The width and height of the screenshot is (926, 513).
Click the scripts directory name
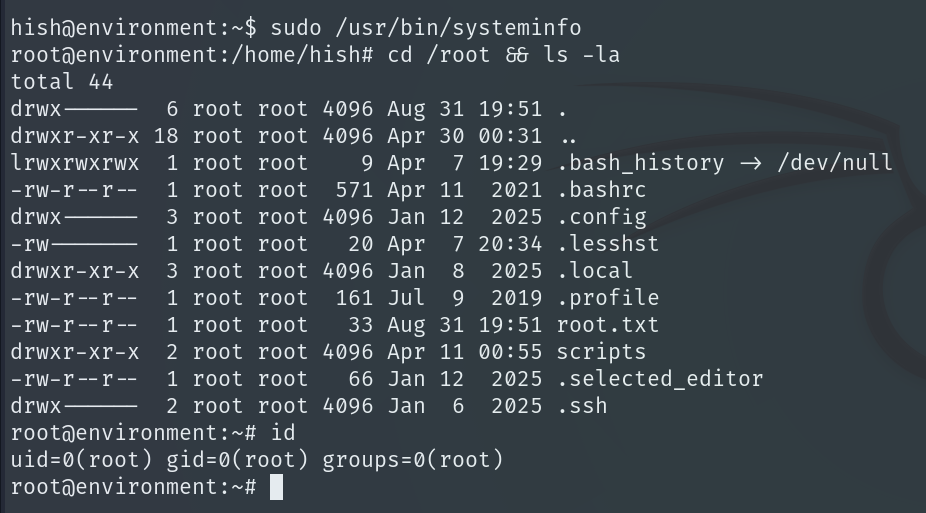coord(602,352)
